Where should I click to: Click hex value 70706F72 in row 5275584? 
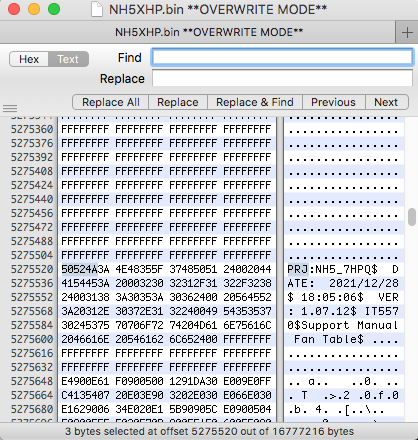(139, 325)
